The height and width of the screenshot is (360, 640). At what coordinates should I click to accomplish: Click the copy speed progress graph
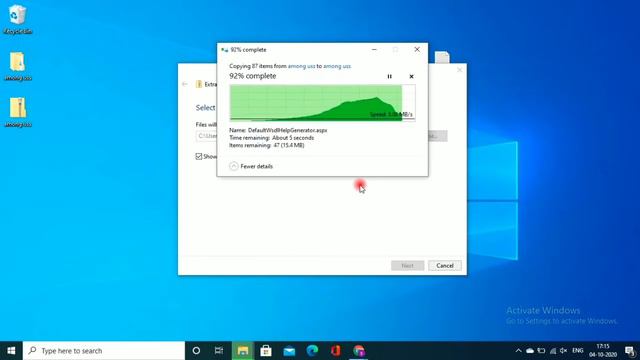click(322, 103)
